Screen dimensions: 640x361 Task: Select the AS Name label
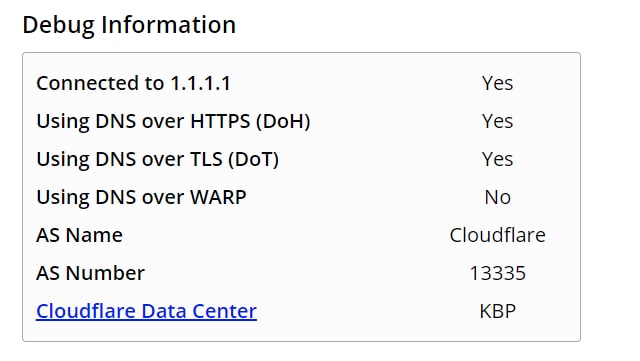pos(80,235)
